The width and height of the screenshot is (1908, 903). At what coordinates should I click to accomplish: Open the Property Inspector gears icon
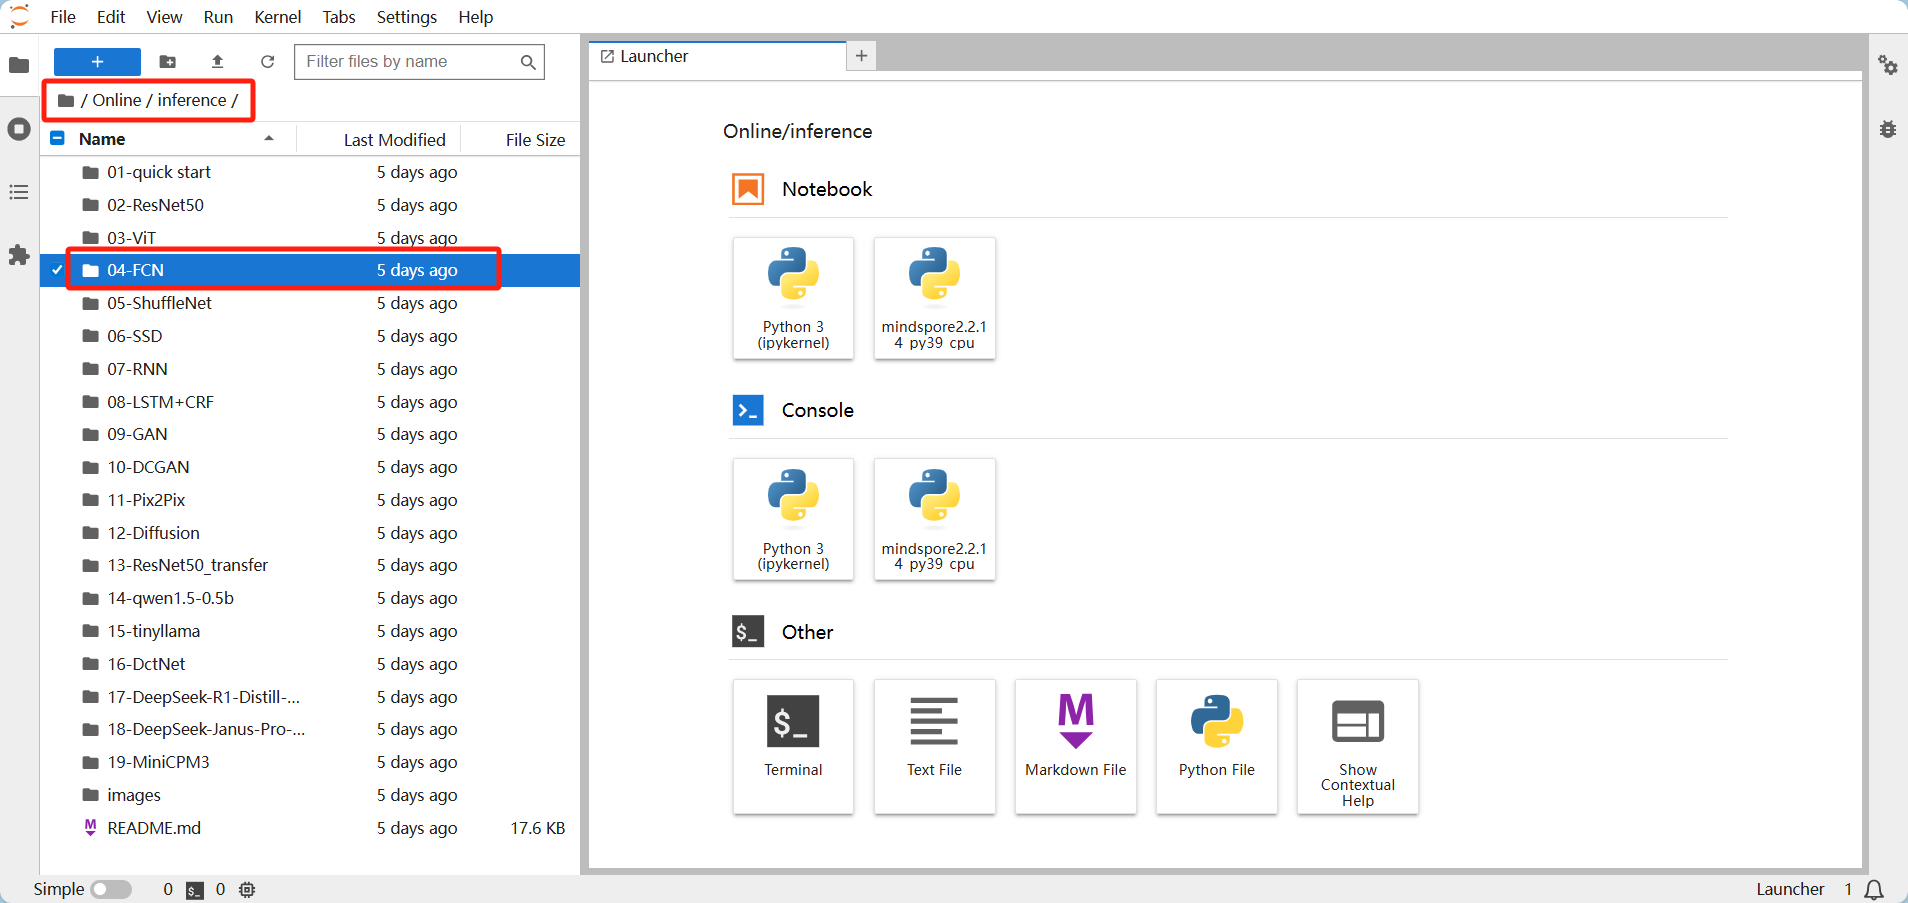coord(1887,65)
